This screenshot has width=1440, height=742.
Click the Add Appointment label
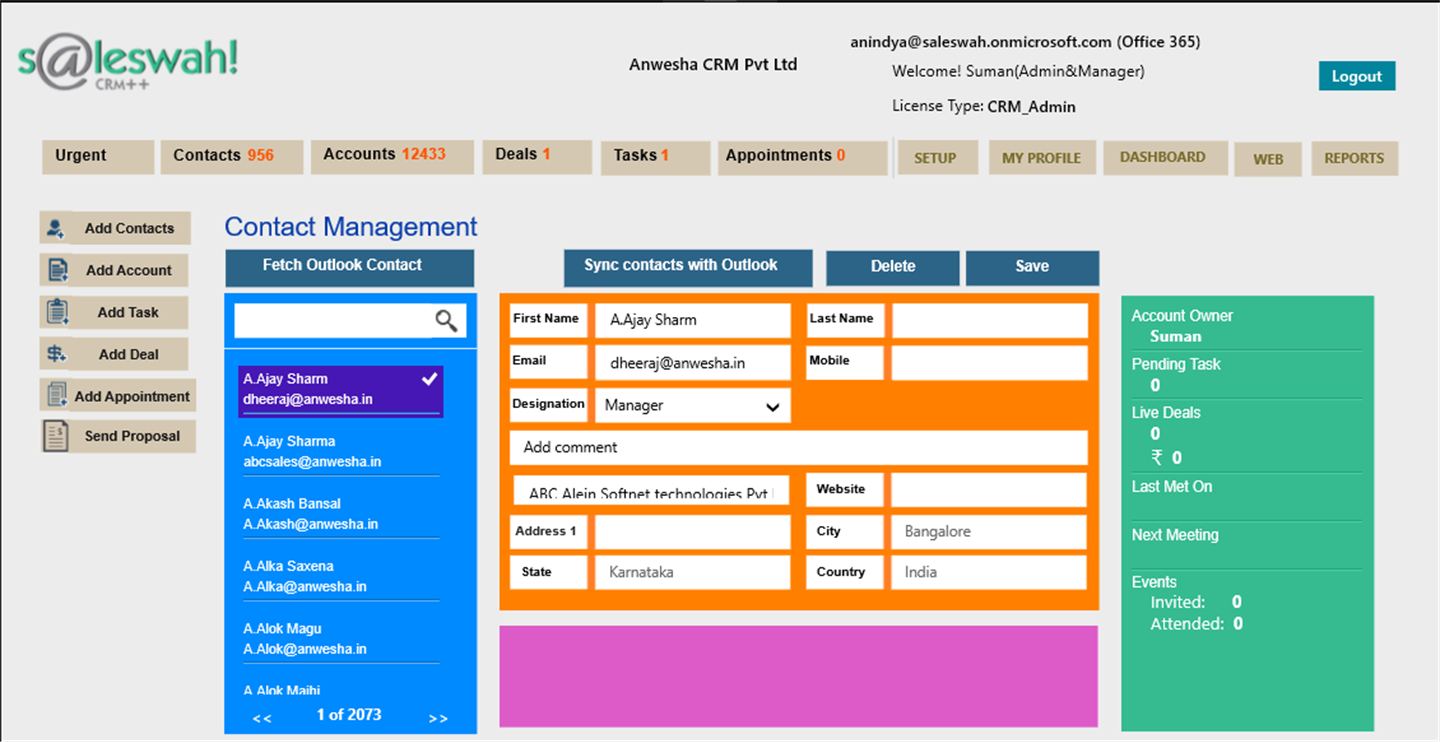(x=132, y=396)
